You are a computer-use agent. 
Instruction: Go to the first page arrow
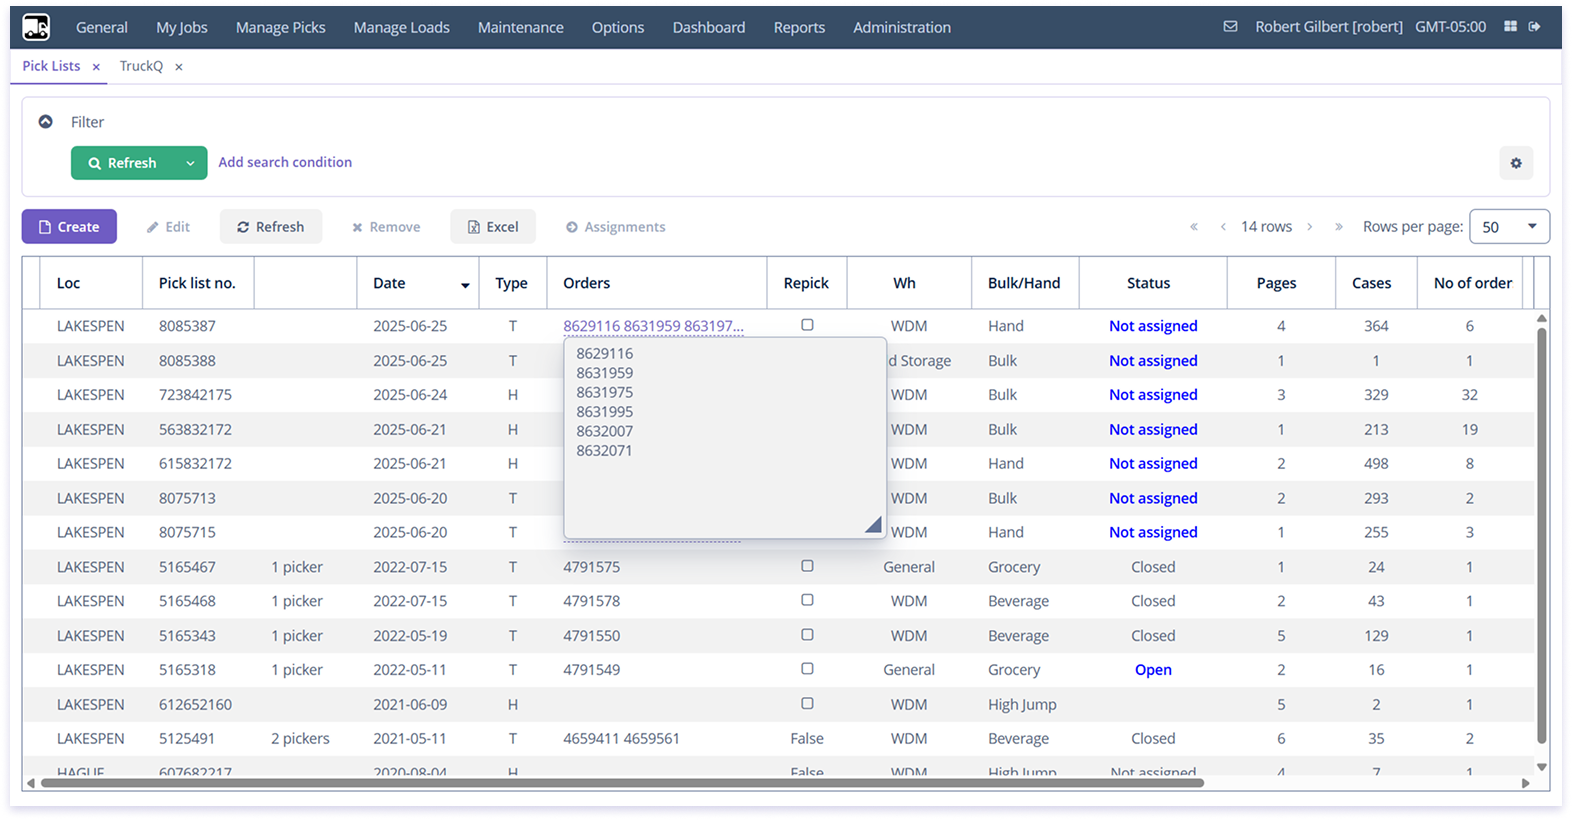(x=1194, y=227)
